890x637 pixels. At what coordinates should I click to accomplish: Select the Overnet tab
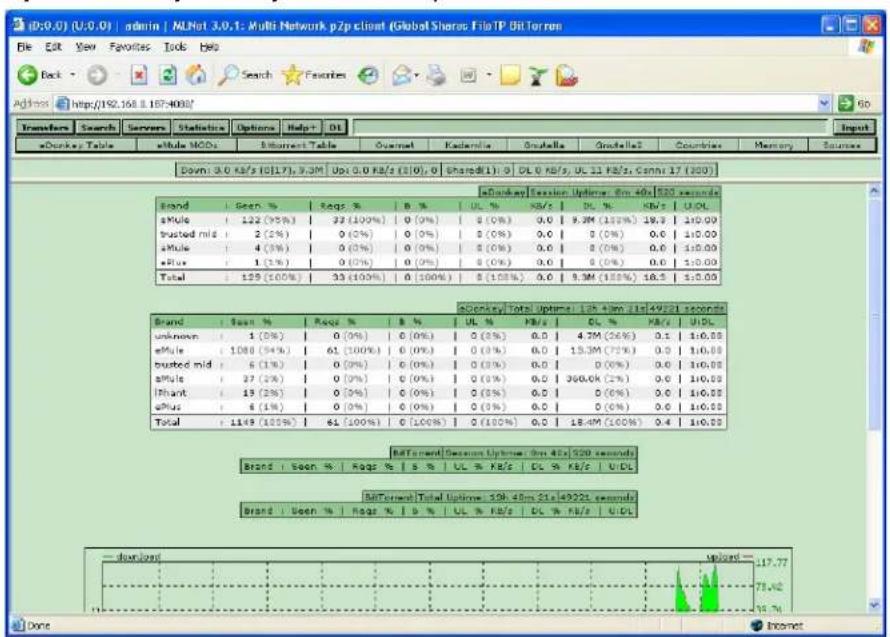(394, 145)
